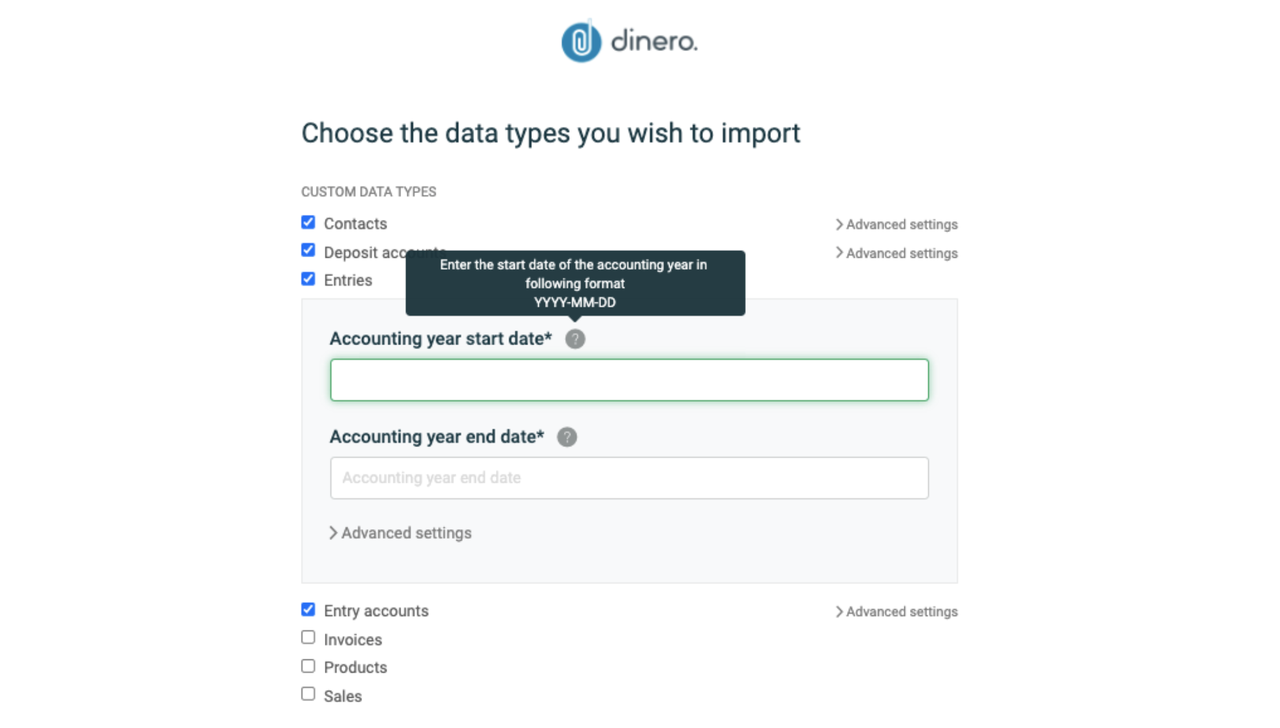The width and height of the screenshot is (1280, 728).
Task: Focus the Accounting year start date field
Action: point(629,380)
